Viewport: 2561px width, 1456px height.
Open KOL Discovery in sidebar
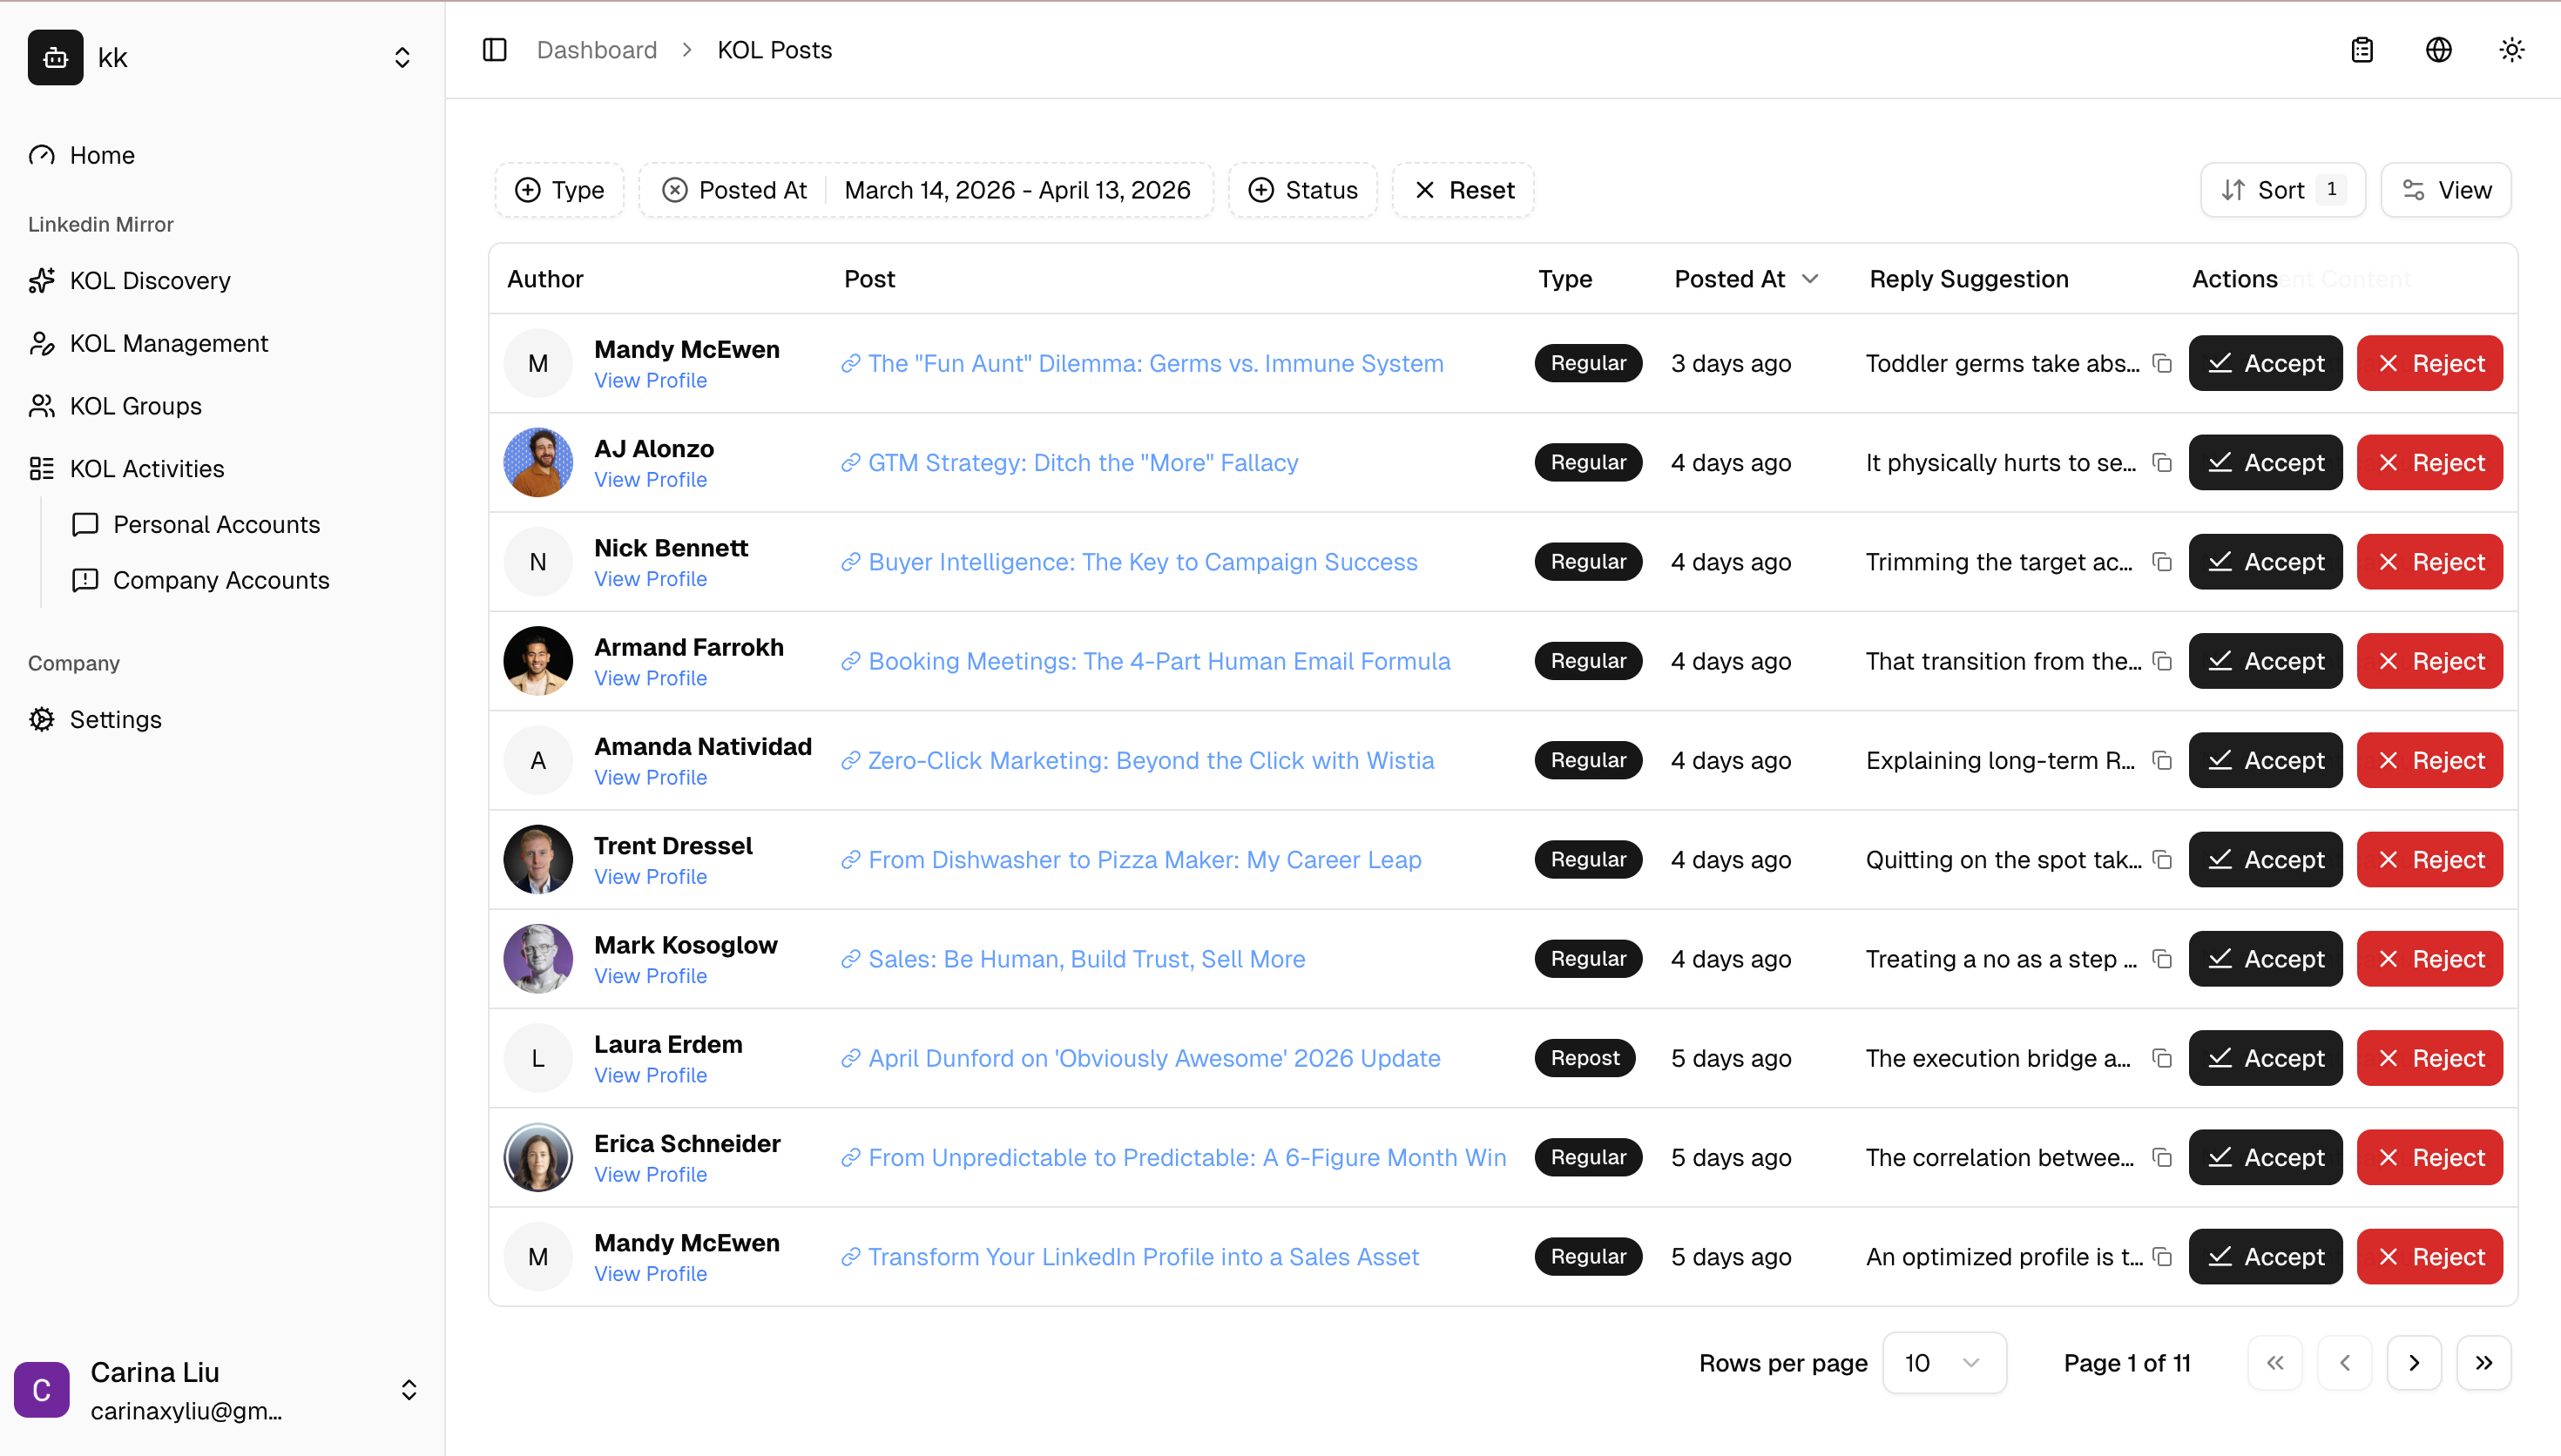pyautogui.click(x=150, y=281)
